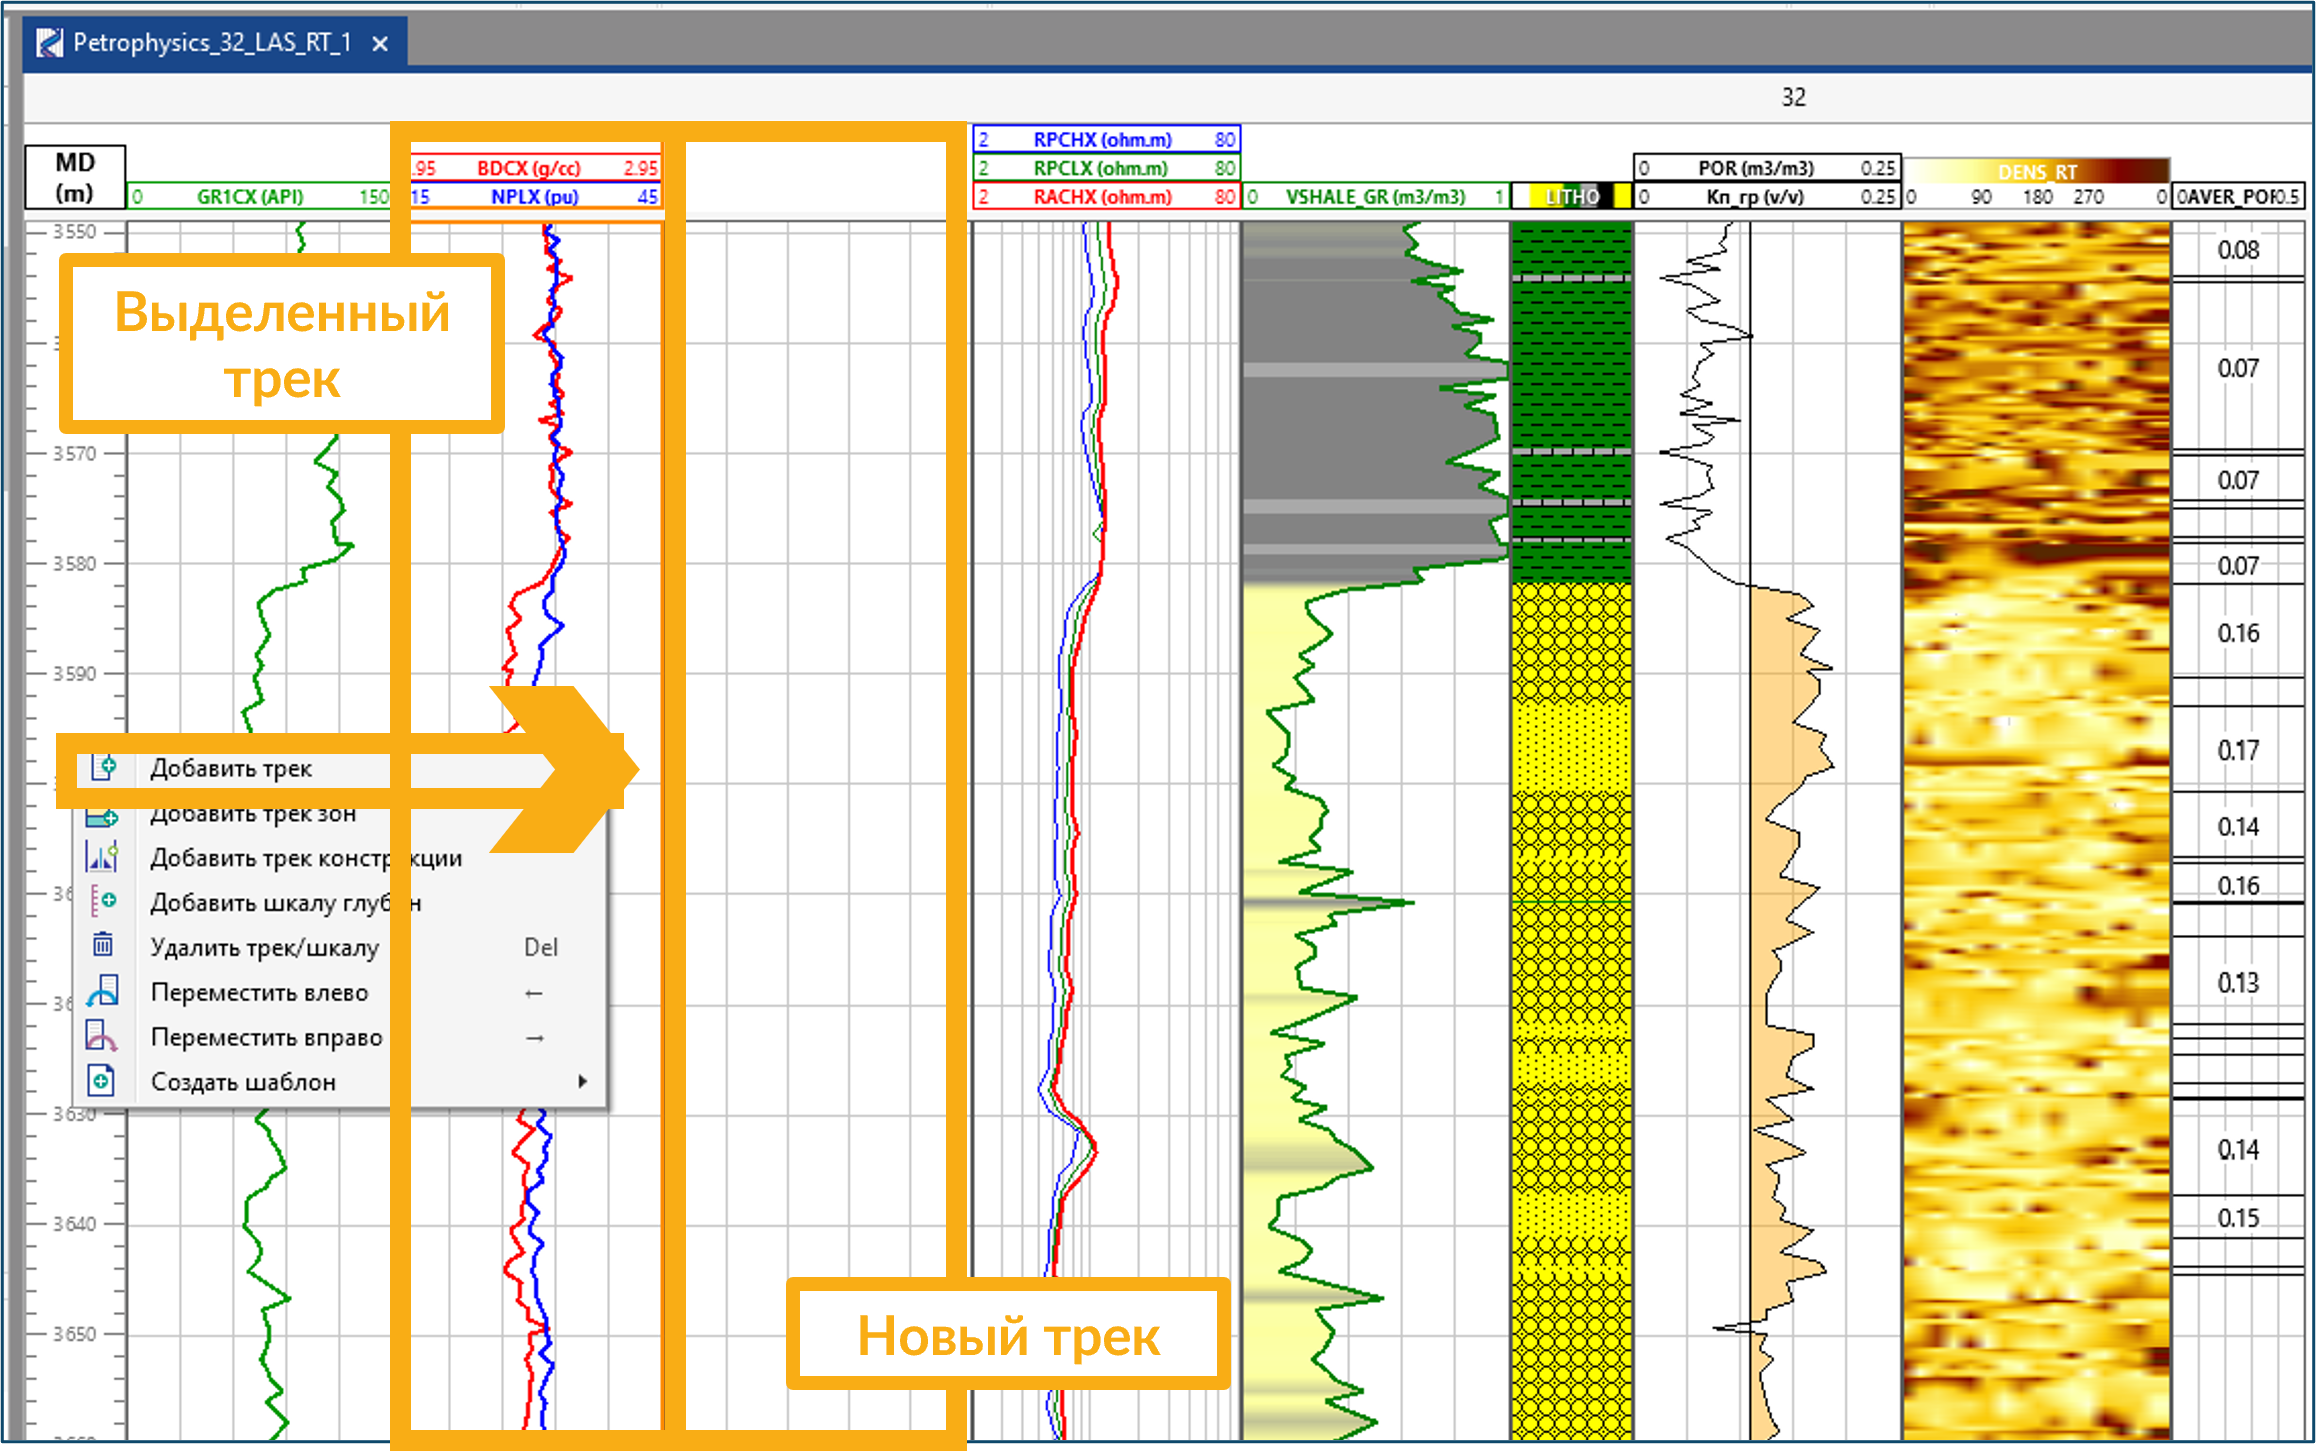Select the Кп_гр (v/v) curve header

(x=1767, y=197)
